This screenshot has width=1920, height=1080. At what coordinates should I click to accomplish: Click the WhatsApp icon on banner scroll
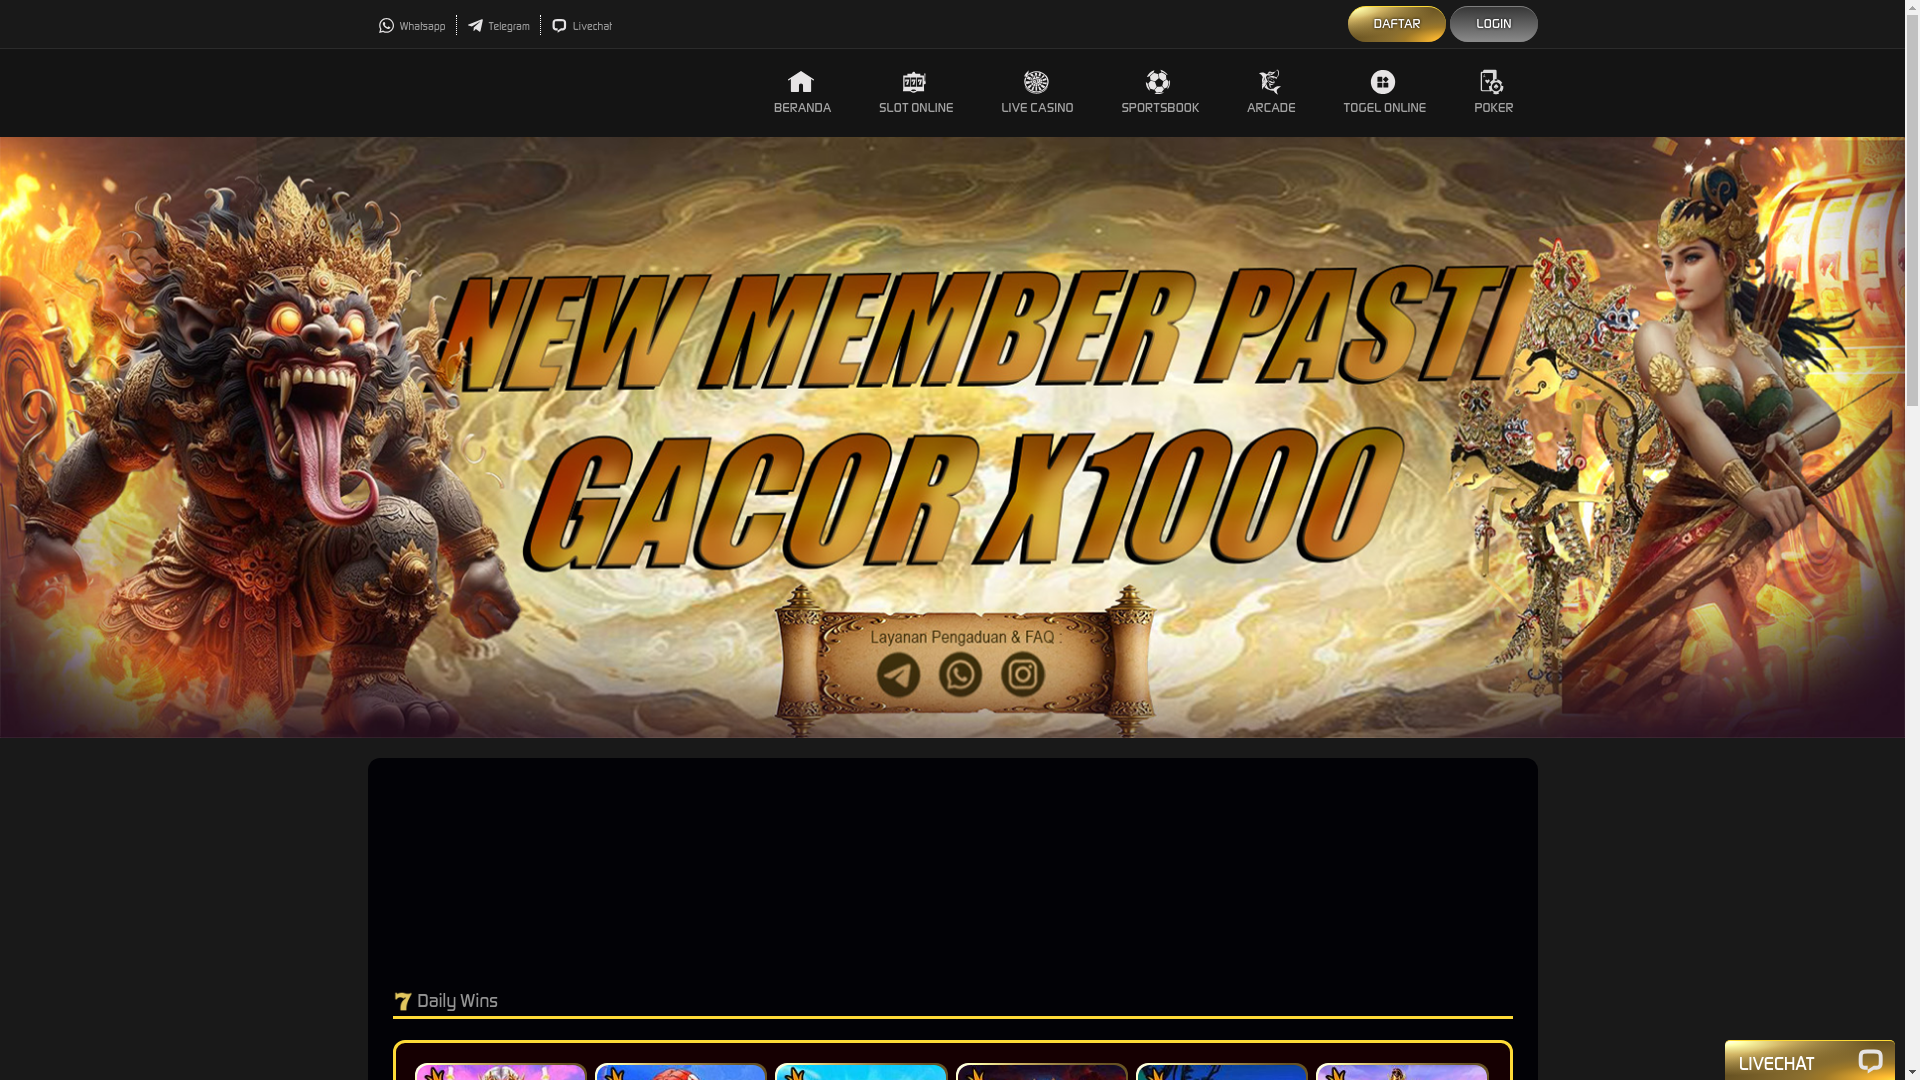[x=960, y=675]
